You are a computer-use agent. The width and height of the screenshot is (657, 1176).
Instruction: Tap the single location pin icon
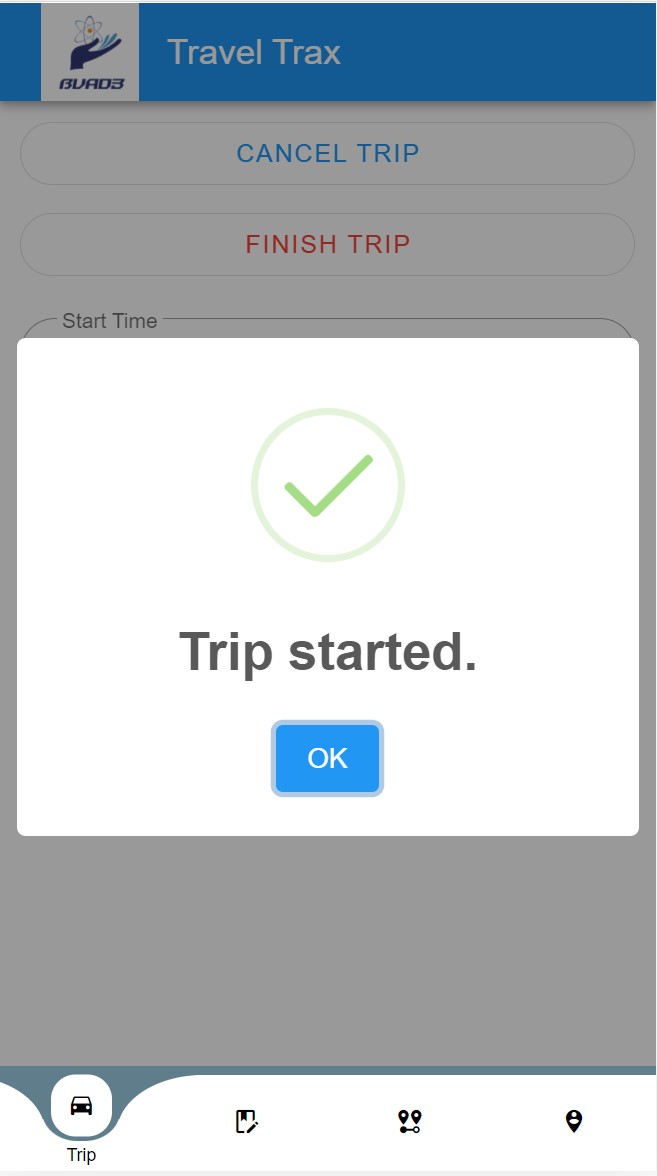click(x=573, y=1121)
